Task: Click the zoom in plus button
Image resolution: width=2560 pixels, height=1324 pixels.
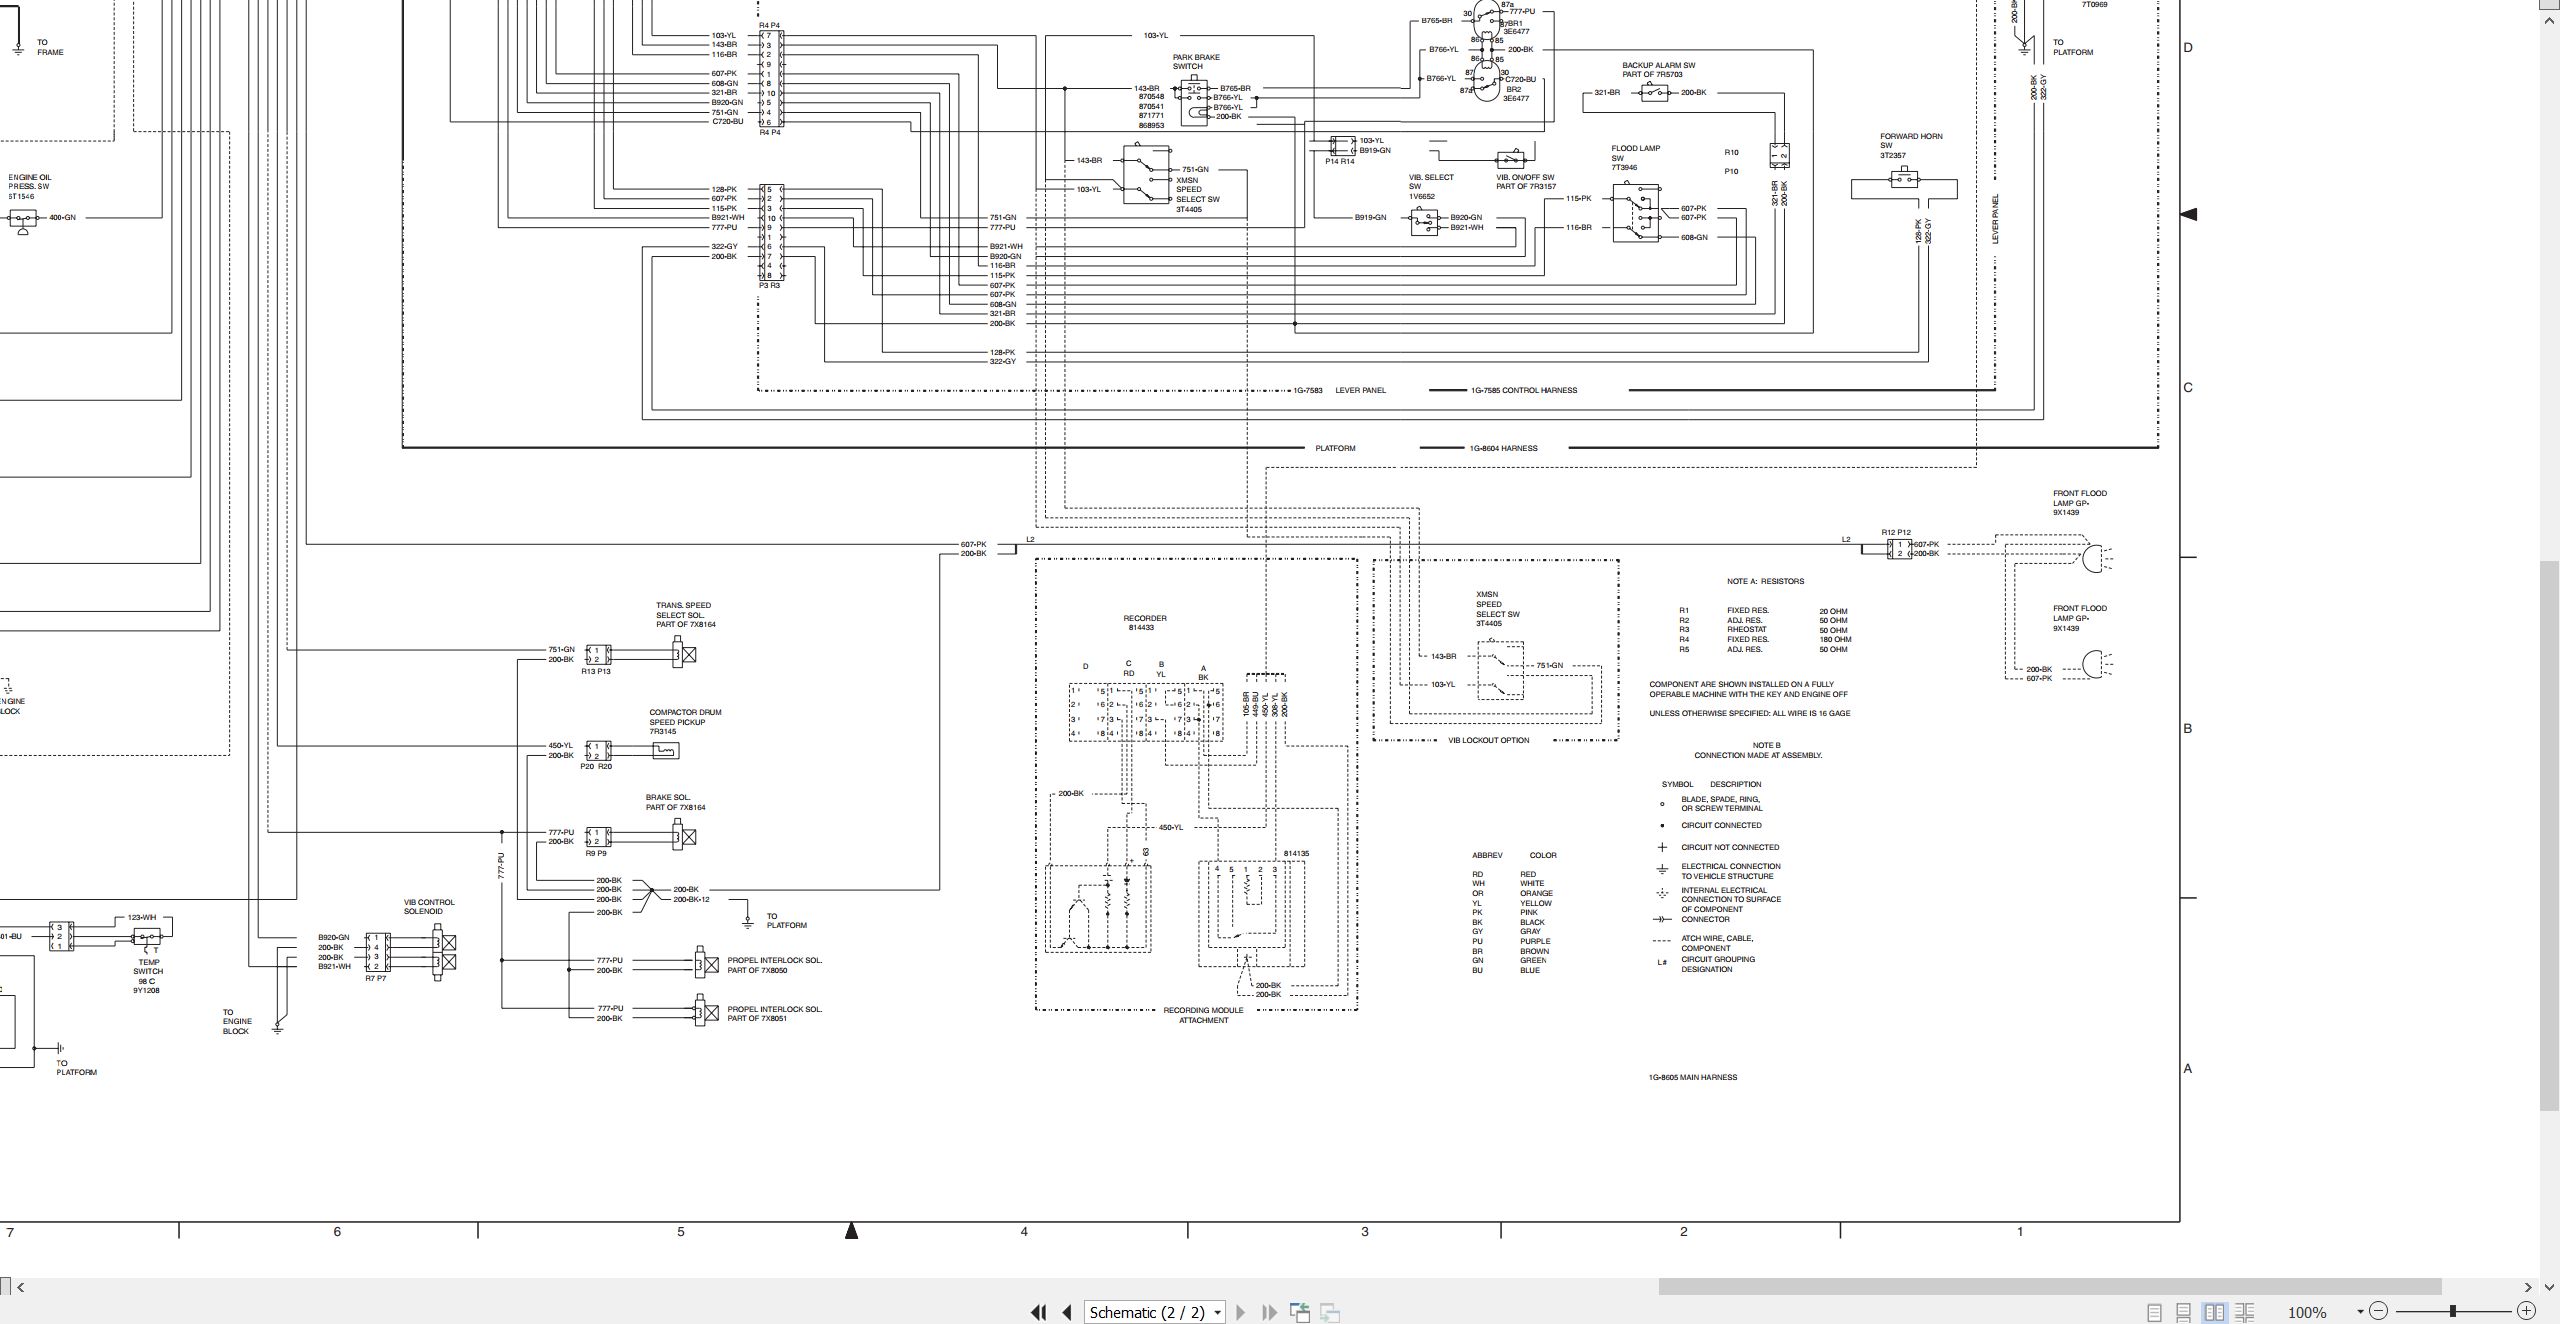Action: [x=2526, y=1311]
